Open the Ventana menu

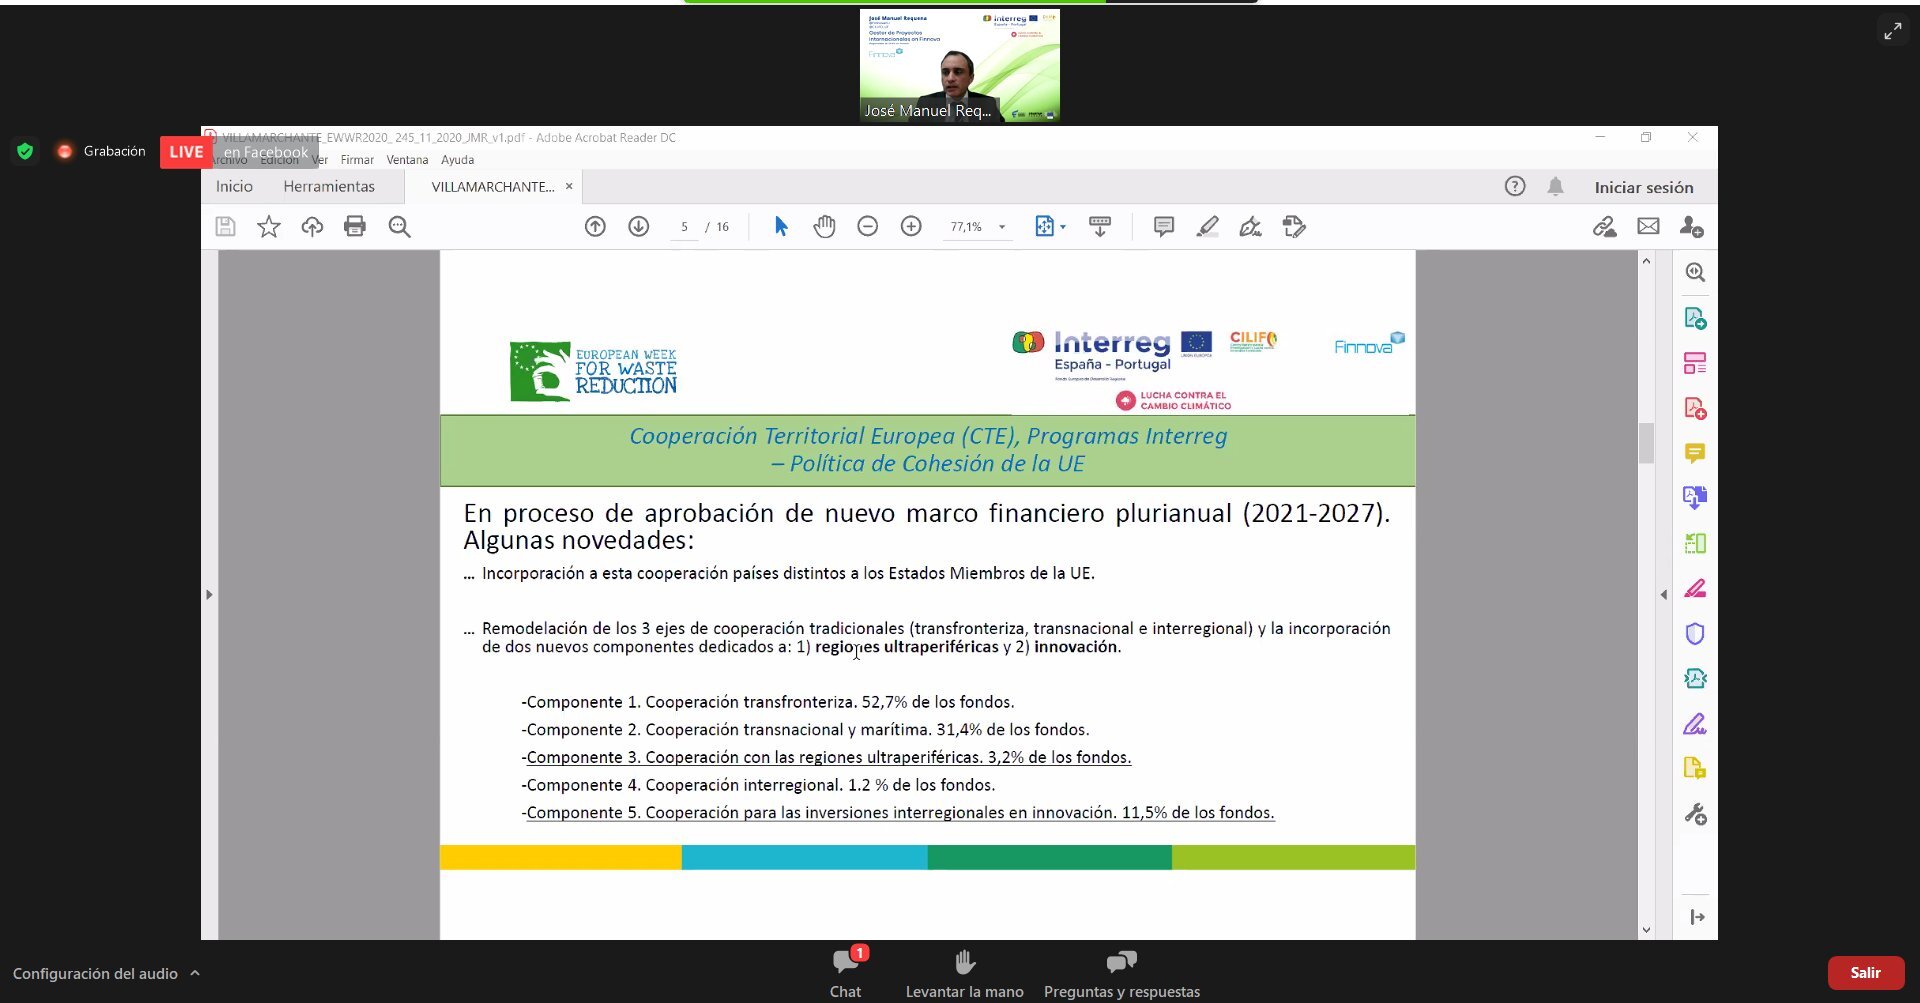(407, 160)
